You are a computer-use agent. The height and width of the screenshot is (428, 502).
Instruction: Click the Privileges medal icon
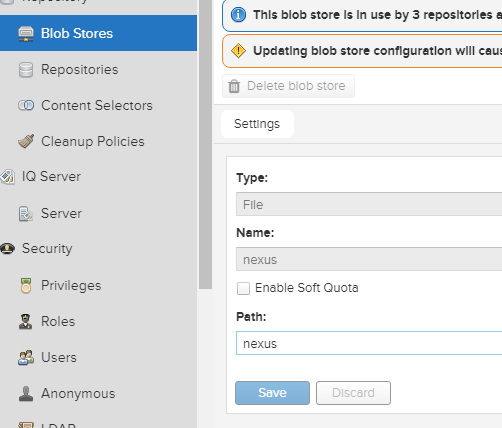point(26,286)
